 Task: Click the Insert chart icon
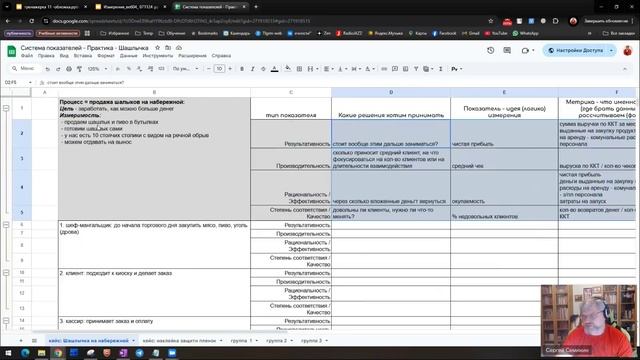[x=405, y=69]
